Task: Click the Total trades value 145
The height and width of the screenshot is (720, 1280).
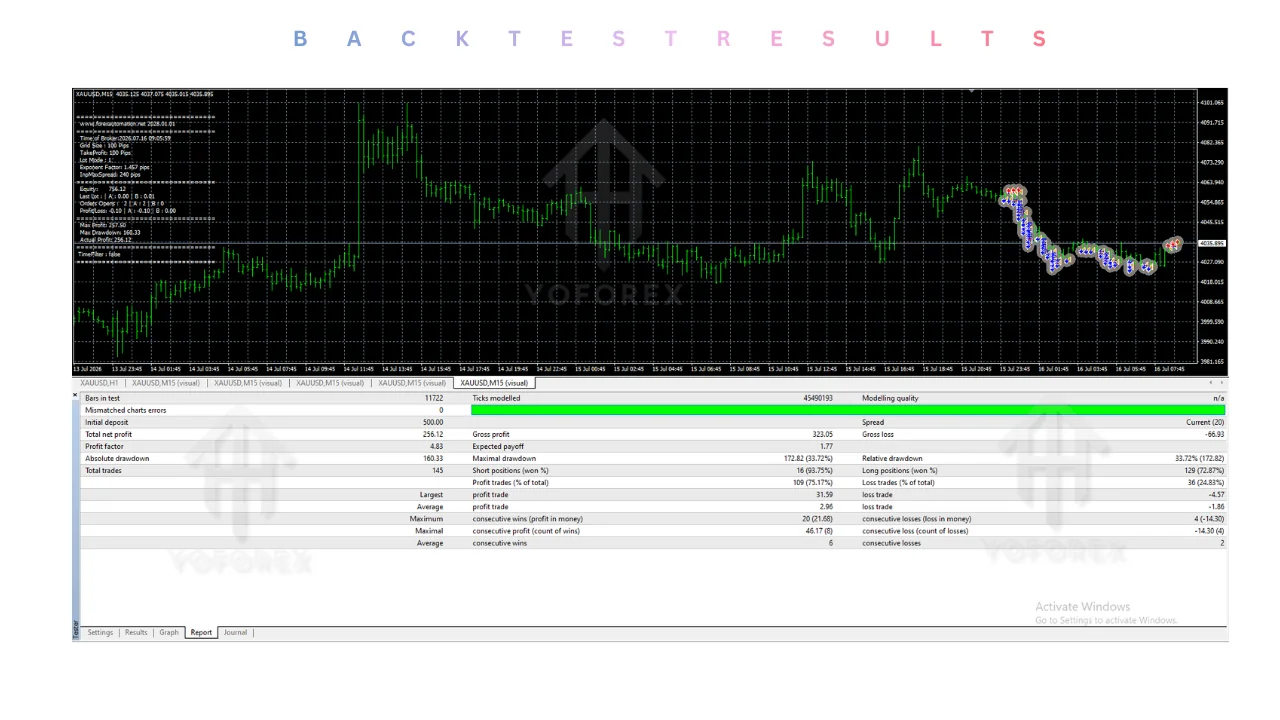Action: (437, 470)
